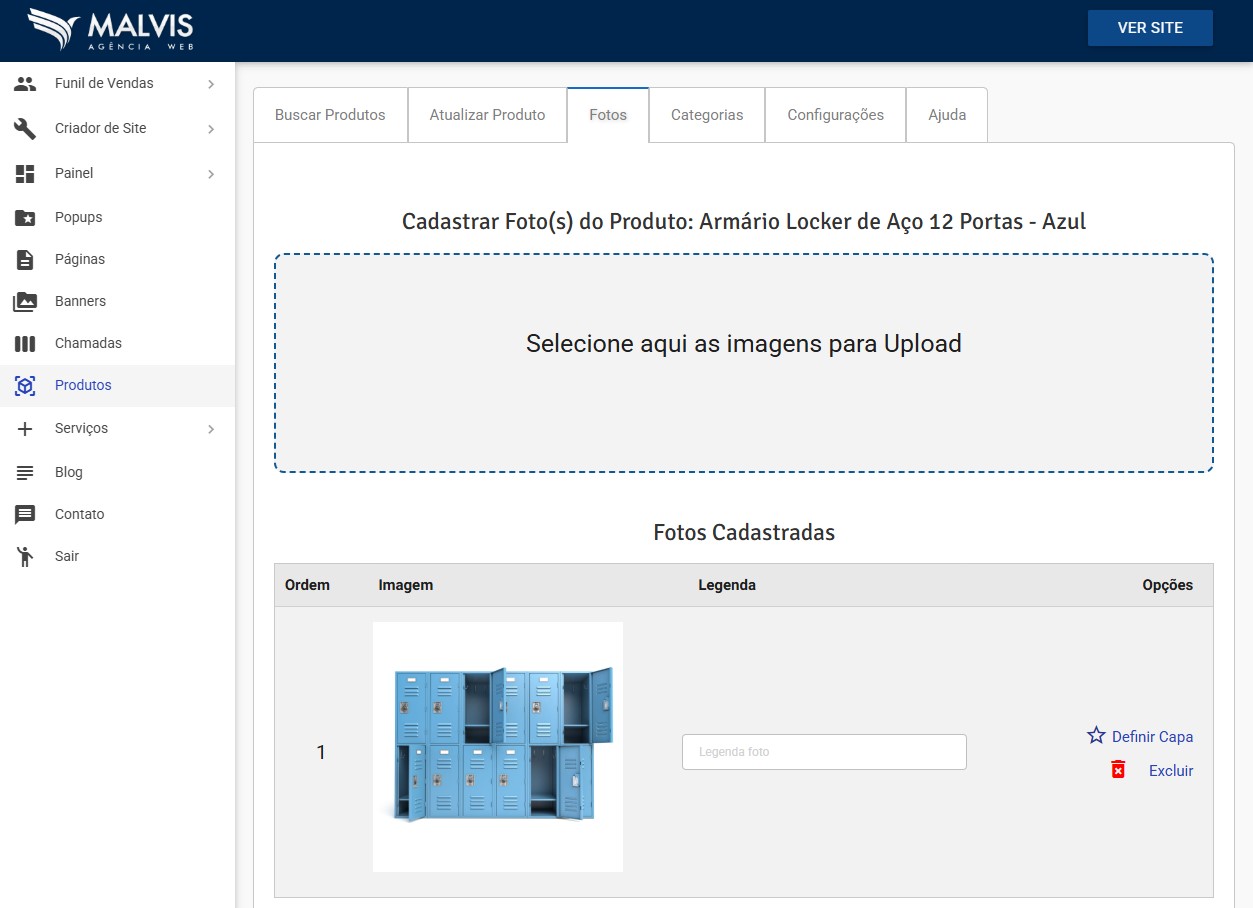Open Contato in the sidebar
The height and width of the screenshot is (908, 1253).
click(x=117, y=514)
